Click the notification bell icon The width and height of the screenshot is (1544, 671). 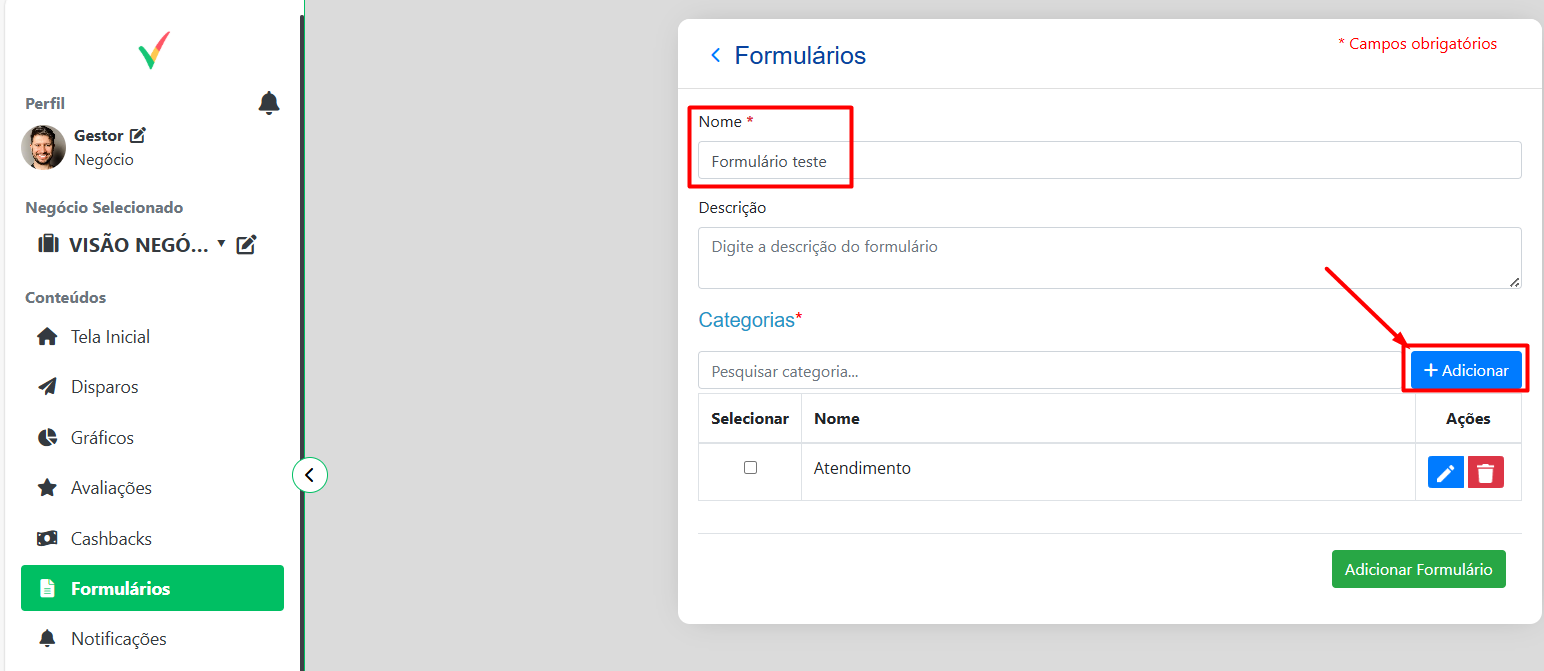pyautogui.click(x=269, y=103)
